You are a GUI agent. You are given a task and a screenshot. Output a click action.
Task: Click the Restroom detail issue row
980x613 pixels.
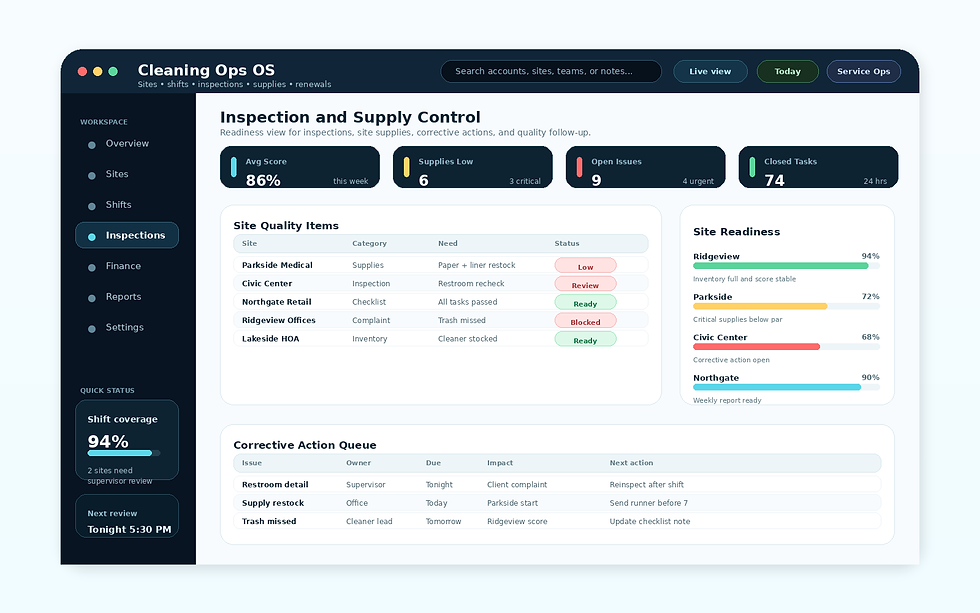(557, 484)
